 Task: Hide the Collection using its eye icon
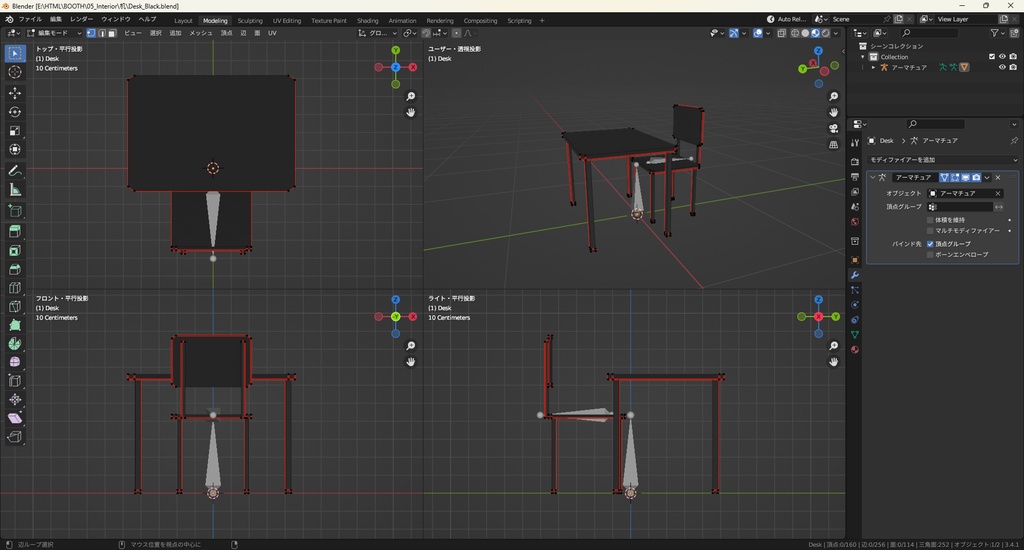pos(1002,56)
